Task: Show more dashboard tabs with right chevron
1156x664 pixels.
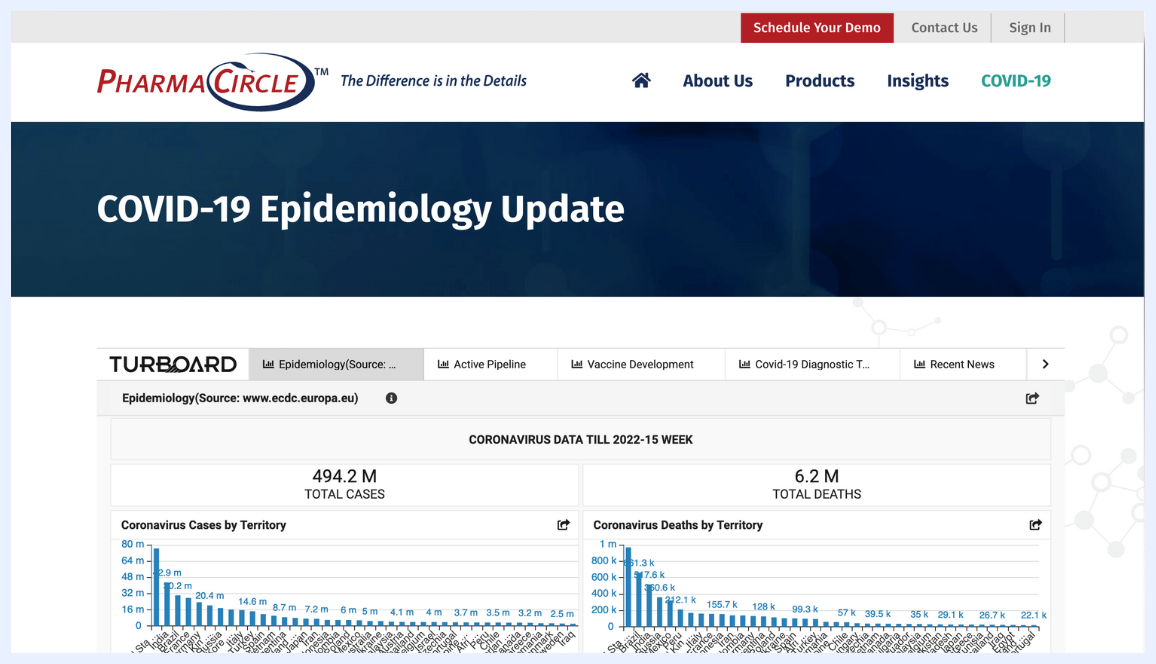Action: 1045,364
